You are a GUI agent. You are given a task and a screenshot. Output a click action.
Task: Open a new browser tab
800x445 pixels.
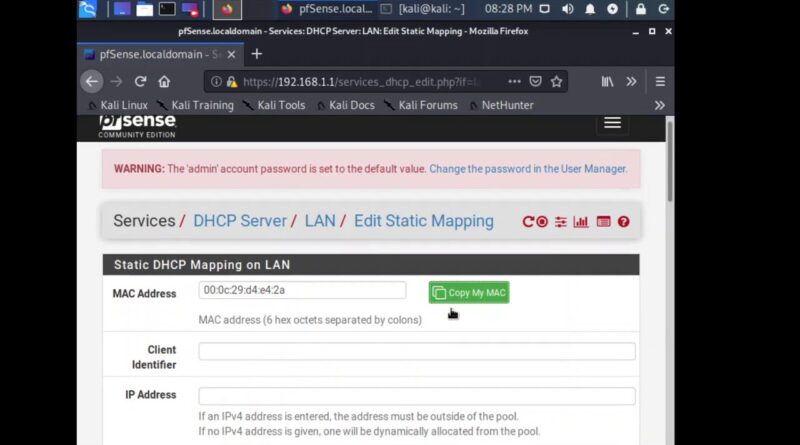click(257, 54)
